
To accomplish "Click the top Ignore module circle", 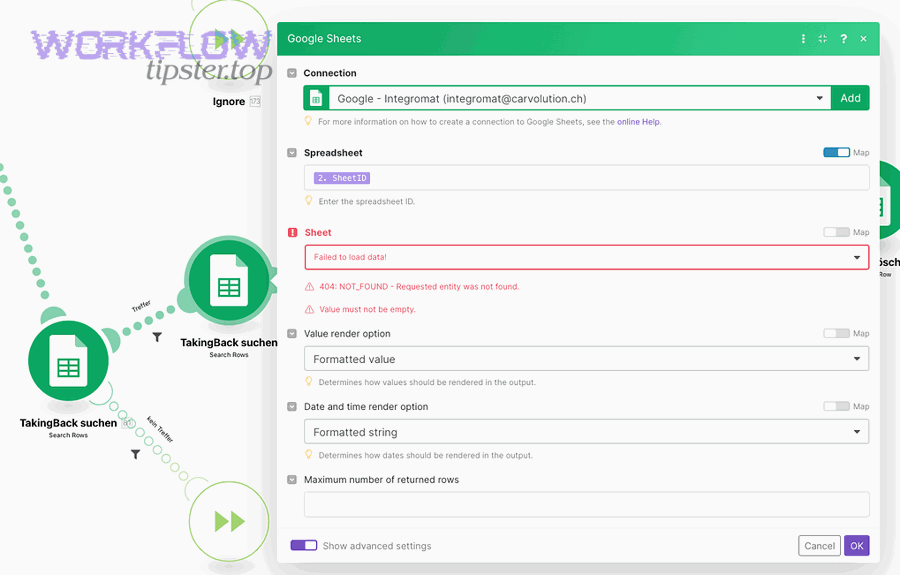I will pos(229,41).
